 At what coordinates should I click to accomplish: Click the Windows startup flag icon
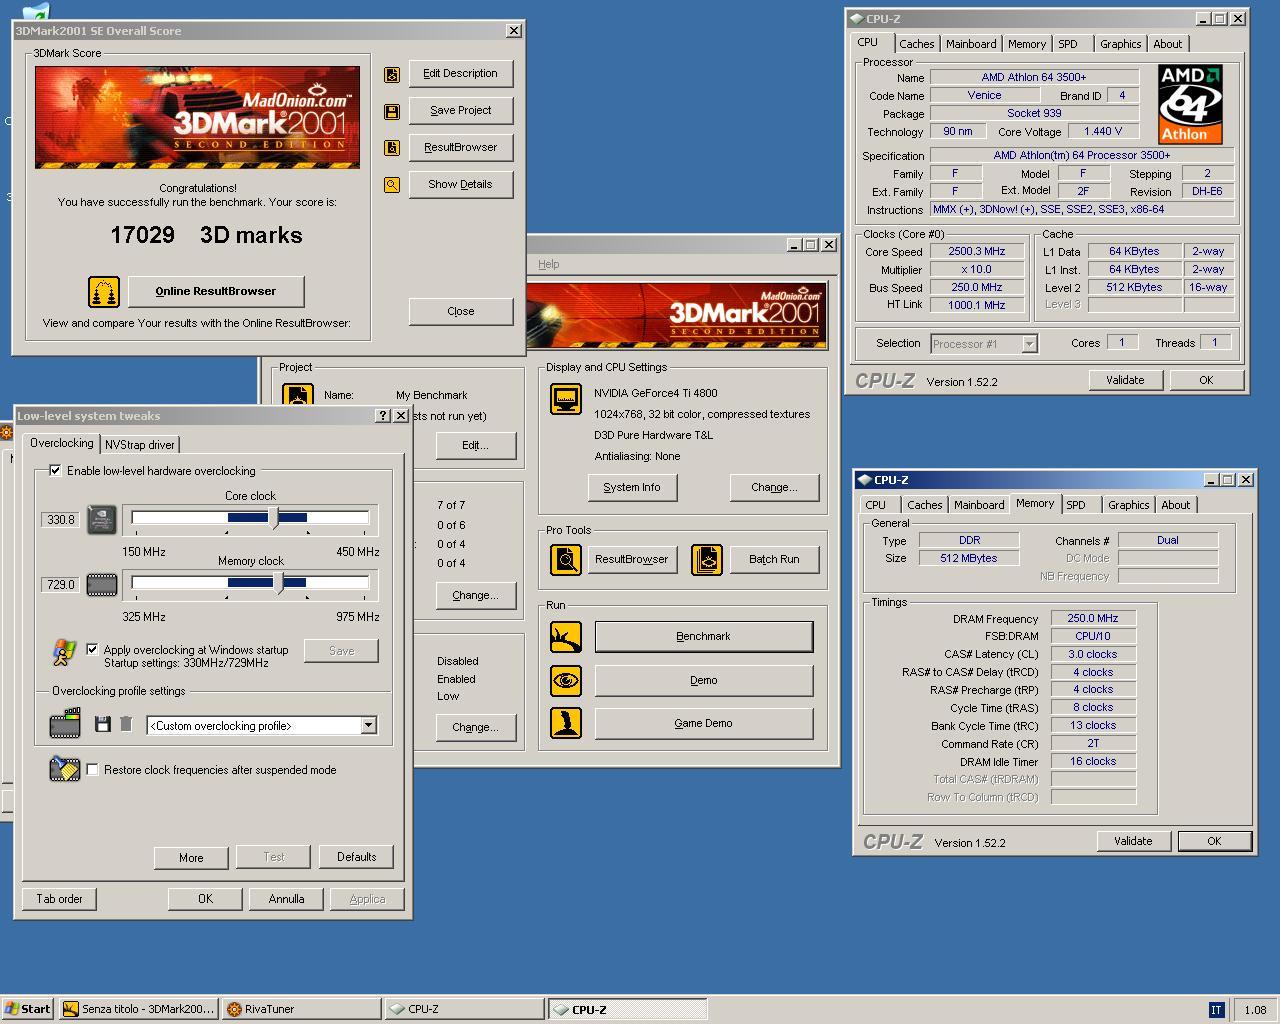[x=64, y=653]
